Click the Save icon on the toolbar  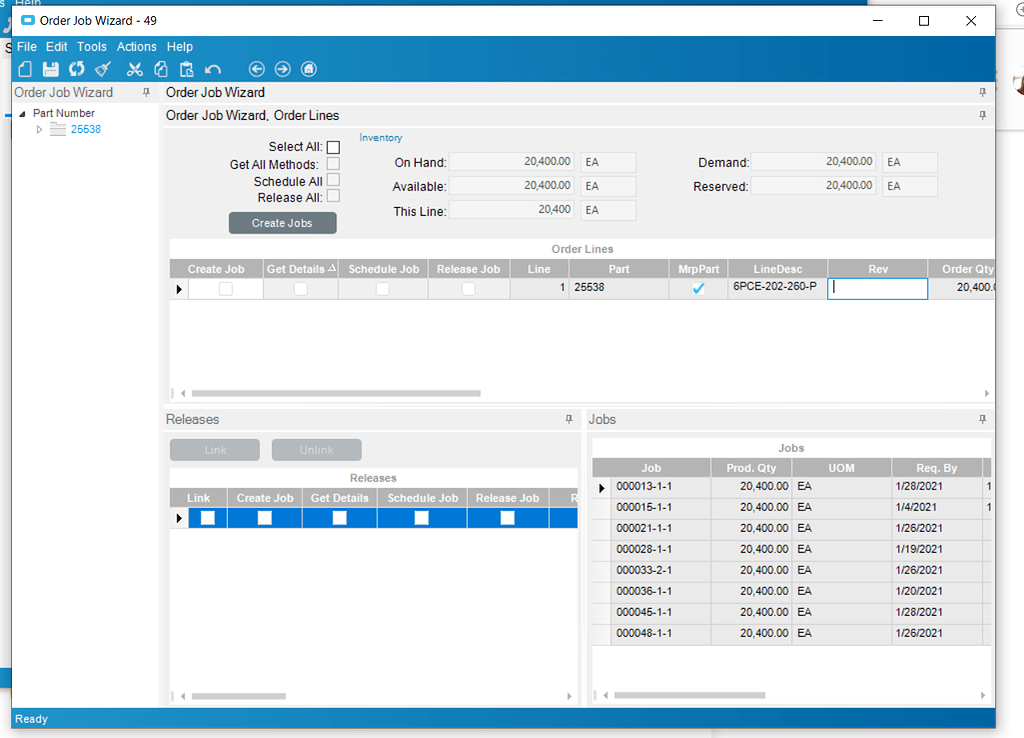coord(50,68)
